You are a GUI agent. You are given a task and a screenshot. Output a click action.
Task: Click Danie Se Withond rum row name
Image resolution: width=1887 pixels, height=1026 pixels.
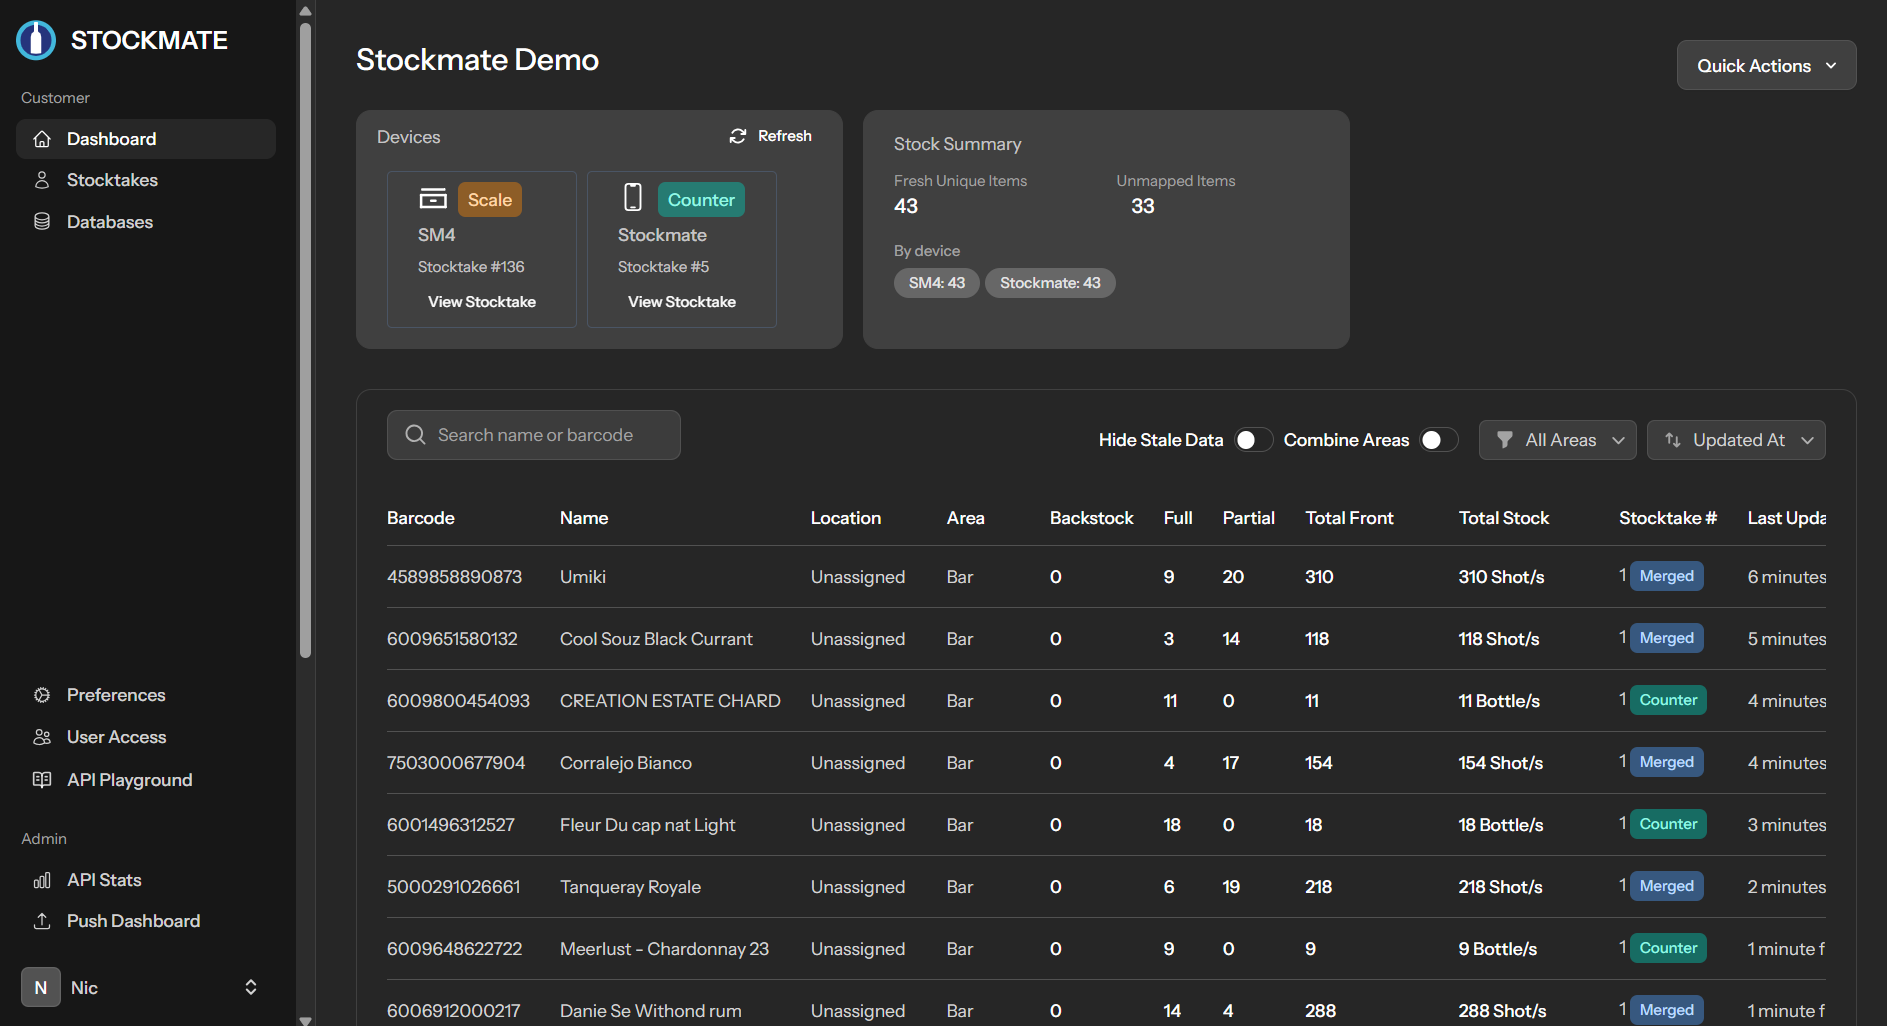[651, 1011]
